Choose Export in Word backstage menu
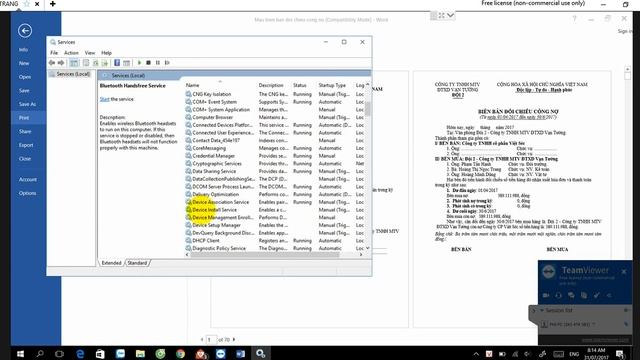The image size is (640, 360). pos(26,145)
